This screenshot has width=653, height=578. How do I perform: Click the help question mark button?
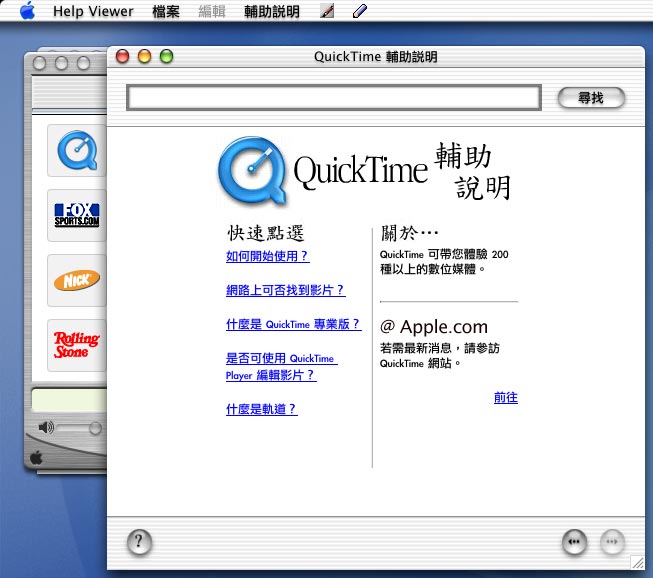(x=140, y=542)
